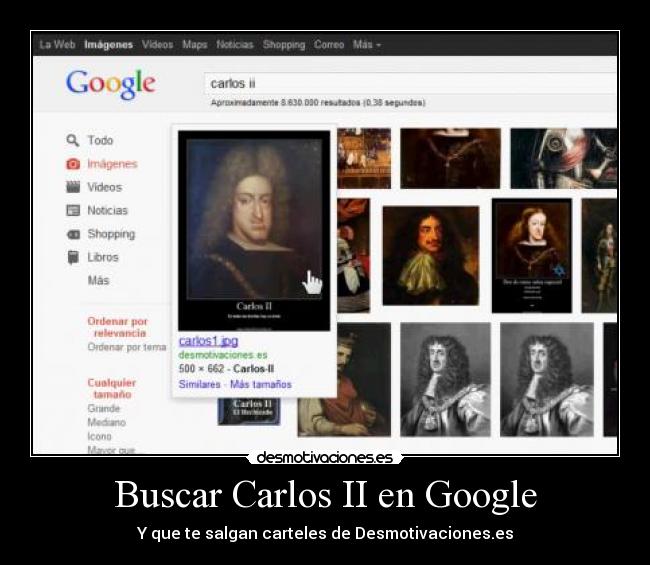Open the Shopping tag icon in sidebar
Viewport: 650px width, 565px height.
pos(73,234)
